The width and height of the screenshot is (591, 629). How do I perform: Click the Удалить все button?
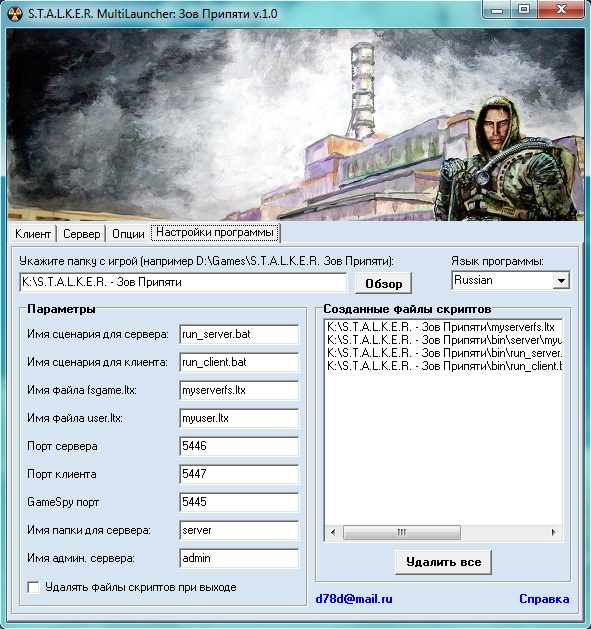tap(443, 562)
